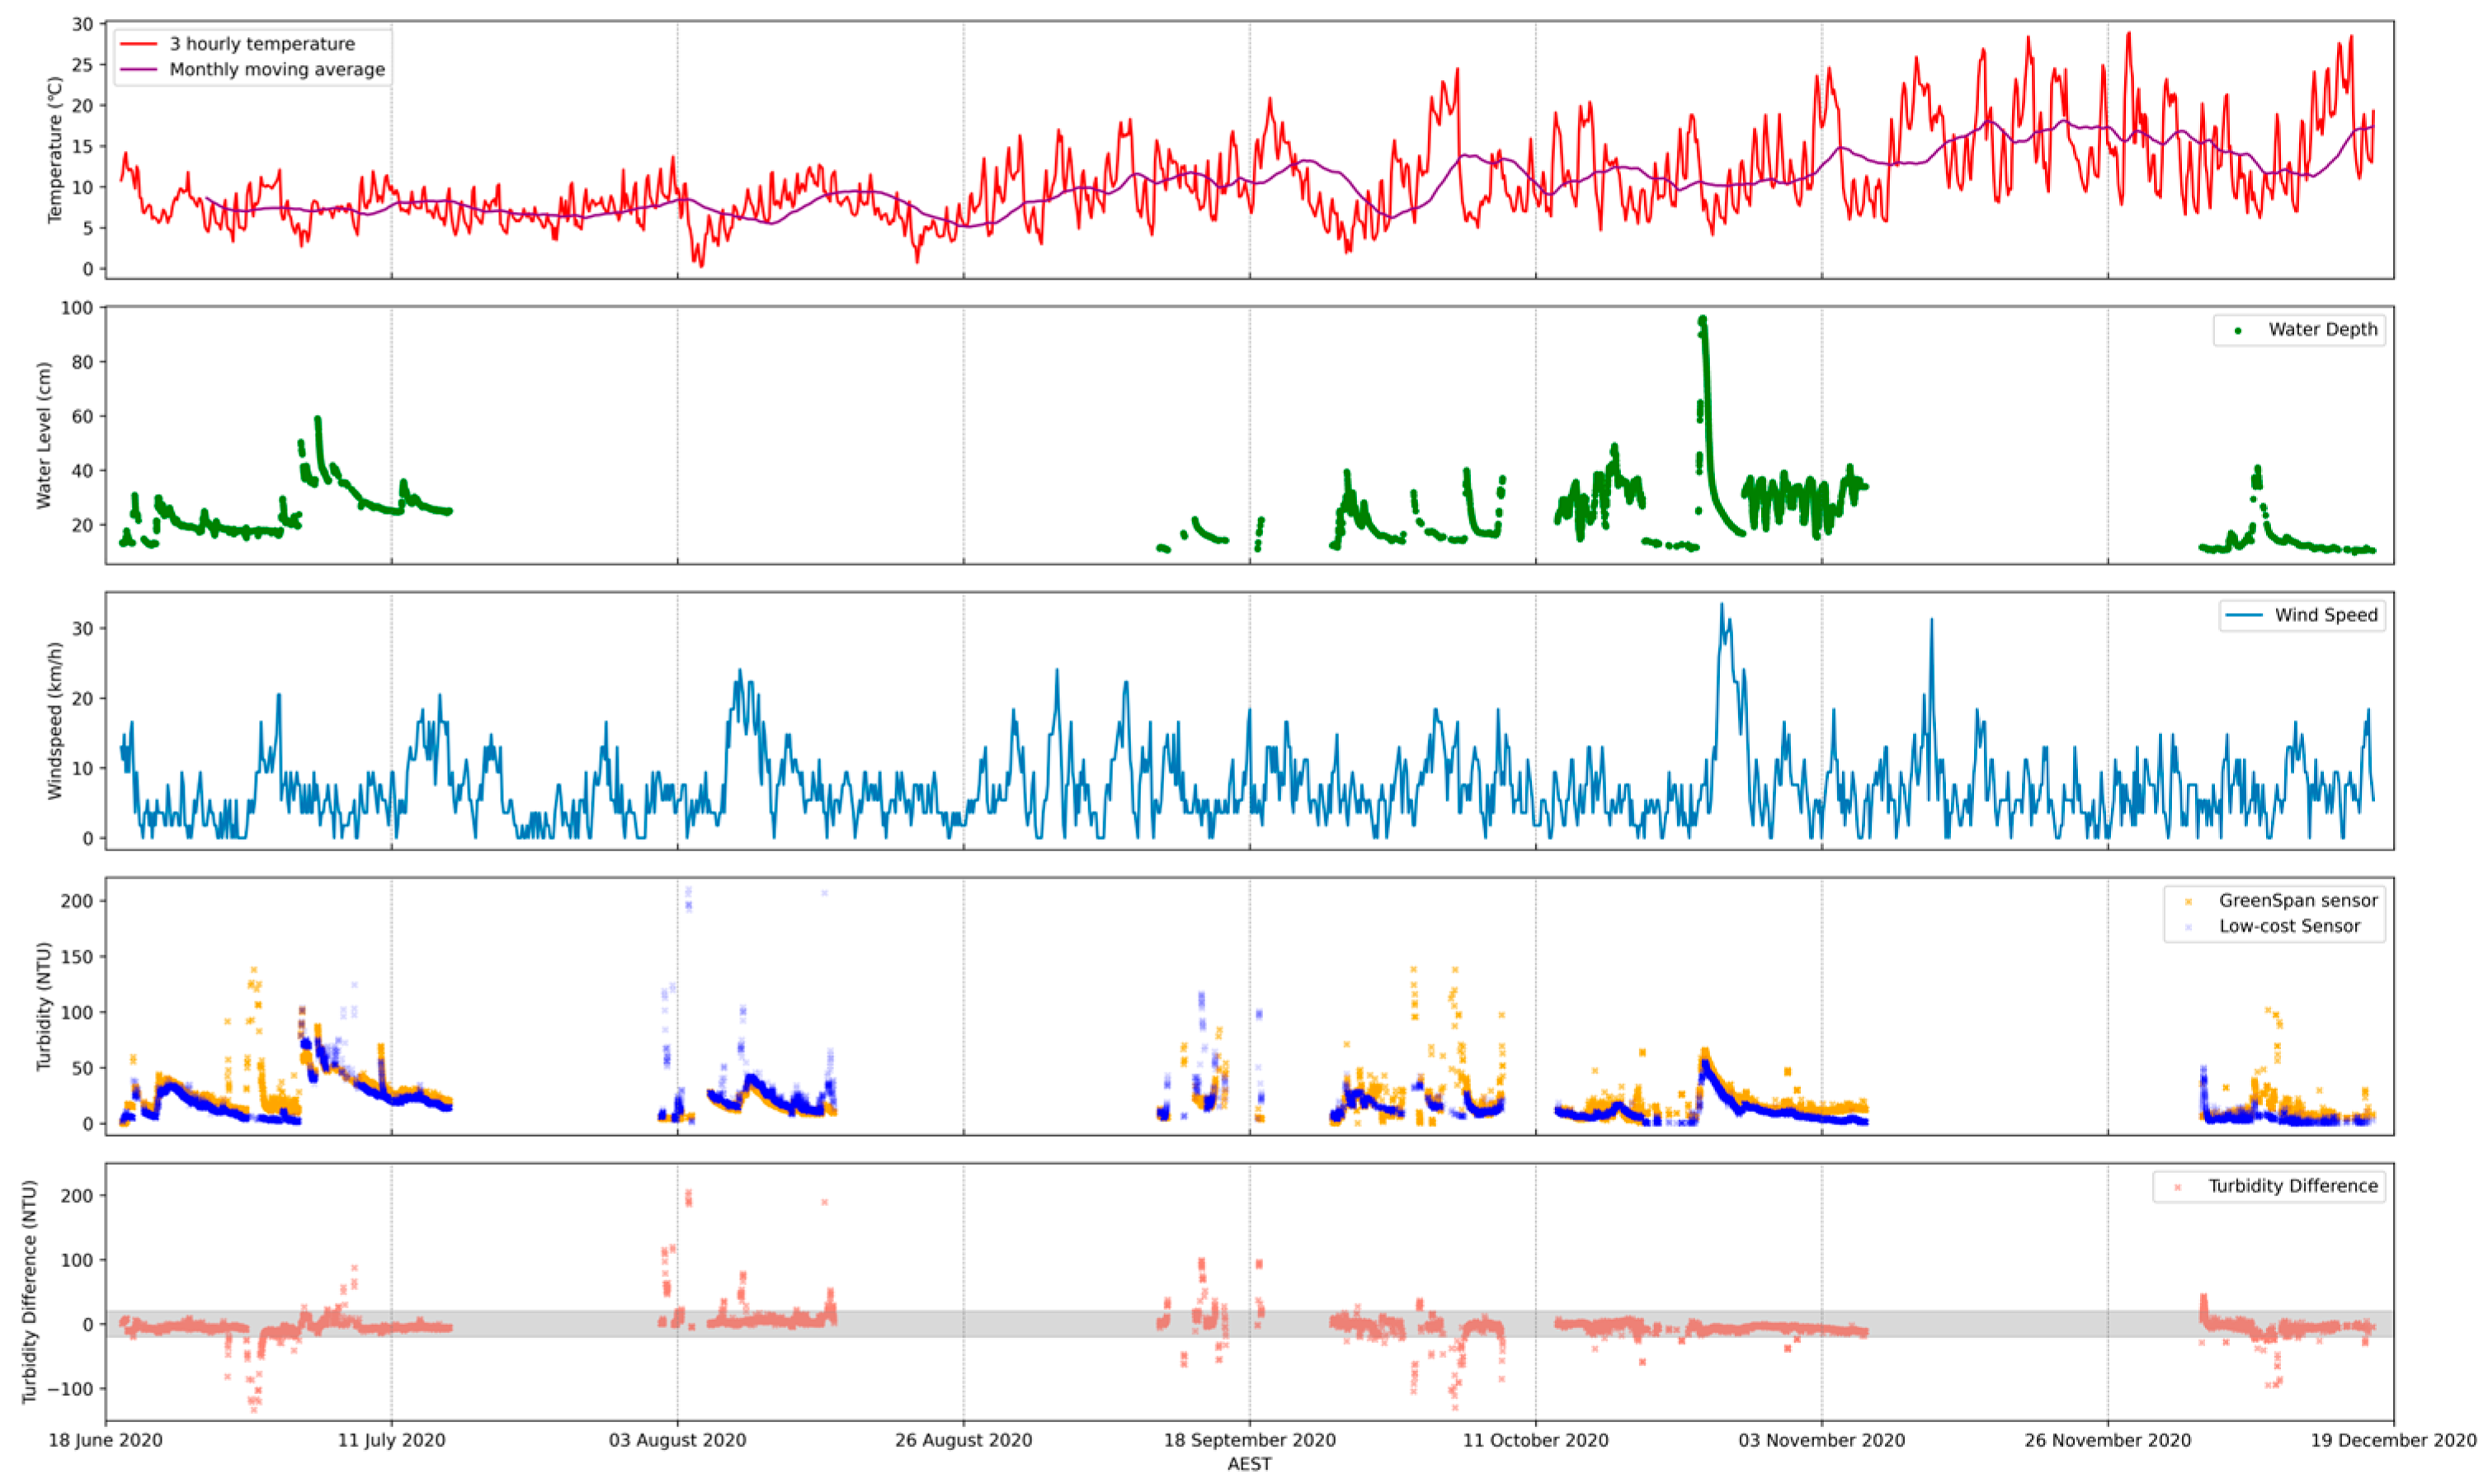Viewport: 2488px width, 1484px height.
Task: Click the 'Temperature (°C)' y-axis title
Action: click(x=55, y=150)
